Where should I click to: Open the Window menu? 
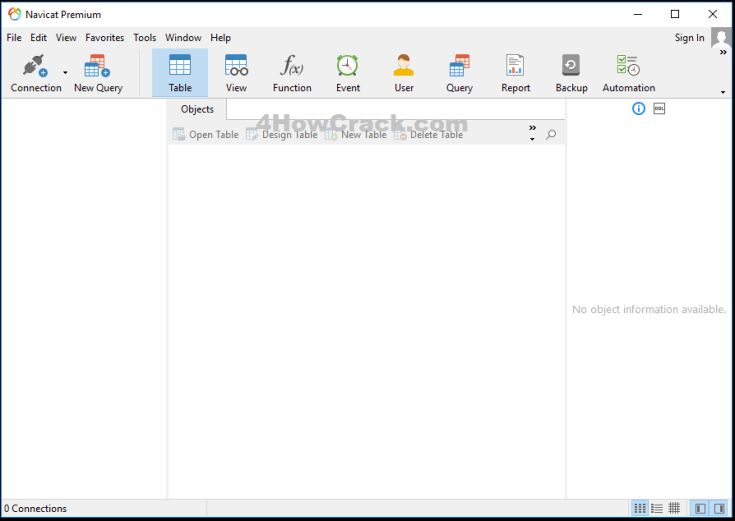click(x=183, y=38)
